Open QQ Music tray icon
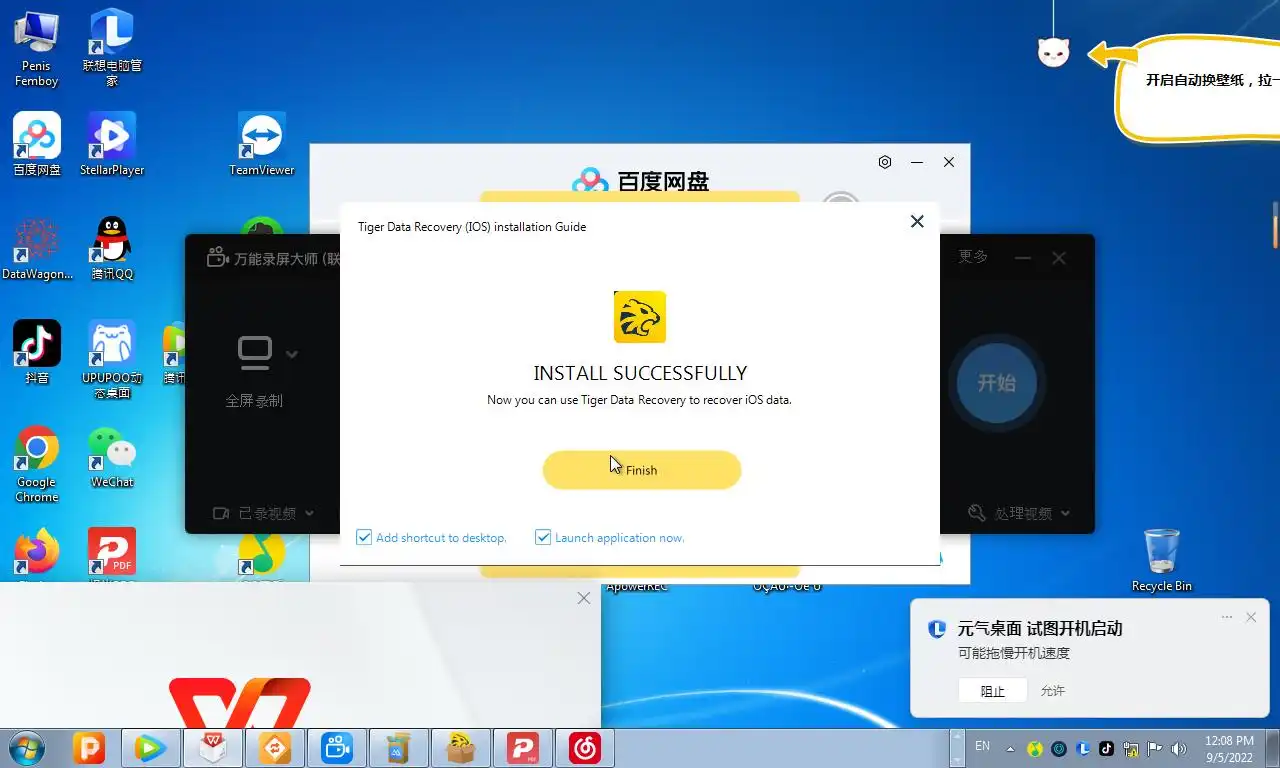The image size is (1280, 768). pyautogui.click(x=1035, y=748)
